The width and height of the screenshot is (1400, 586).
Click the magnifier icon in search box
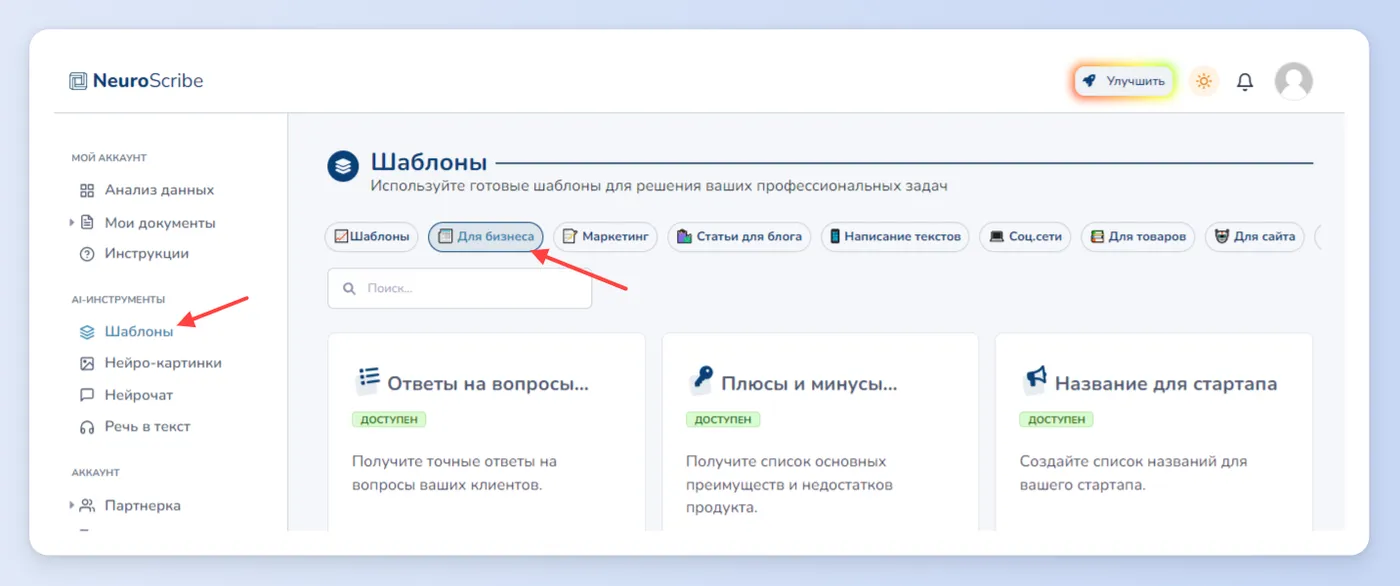pyautogui.click(x=349, y=288)
